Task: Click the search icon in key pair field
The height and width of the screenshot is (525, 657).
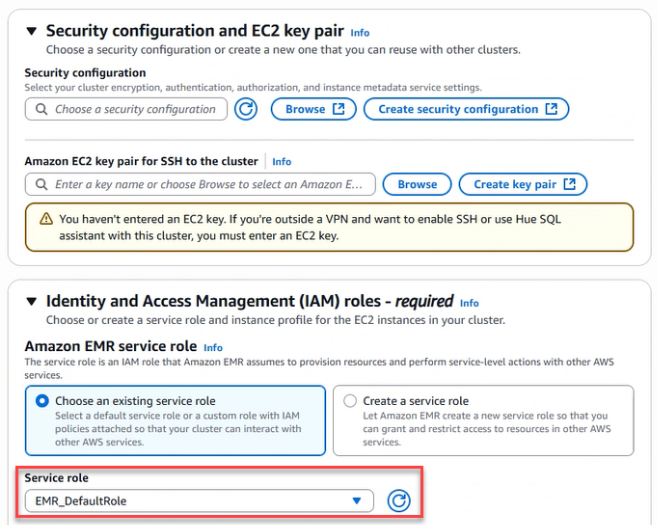Action: (41, 185)
